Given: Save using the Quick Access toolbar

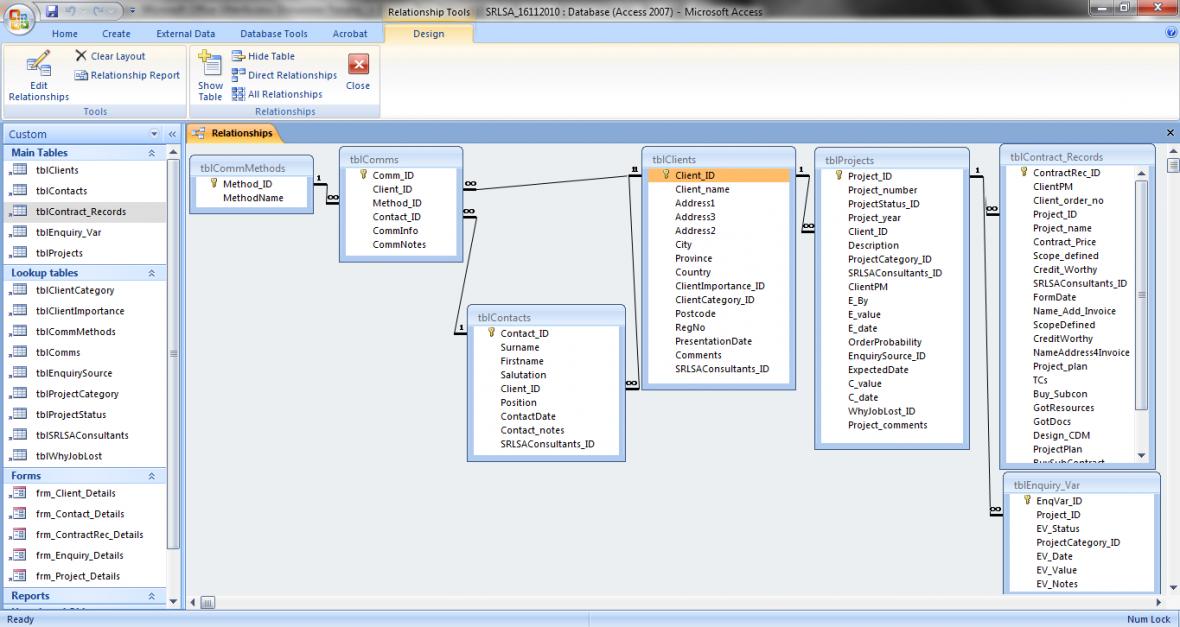Looking at the screenshot, I should point(49,11).
